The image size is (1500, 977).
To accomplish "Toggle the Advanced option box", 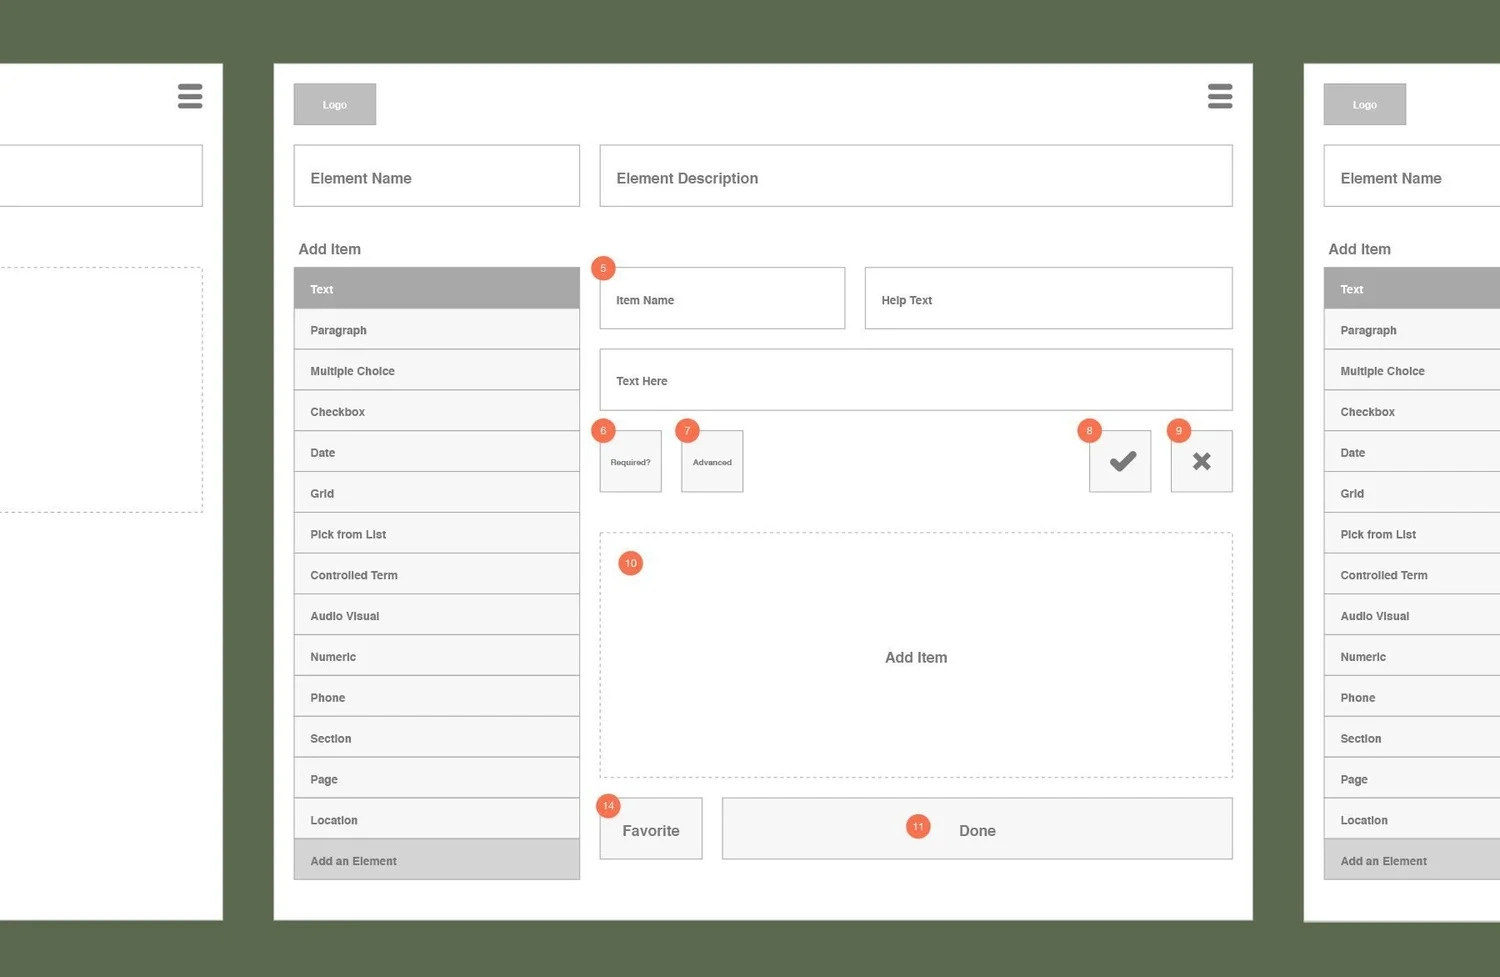I will click(712, 461).
